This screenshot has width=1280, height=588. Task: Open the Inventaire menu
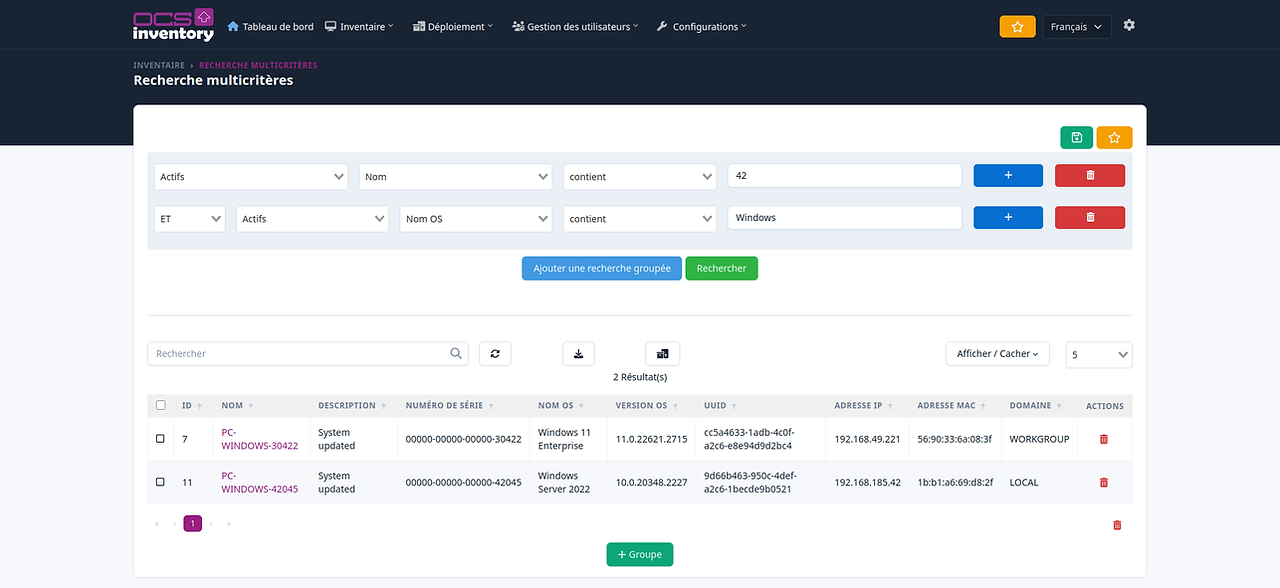tap(359, 27)
